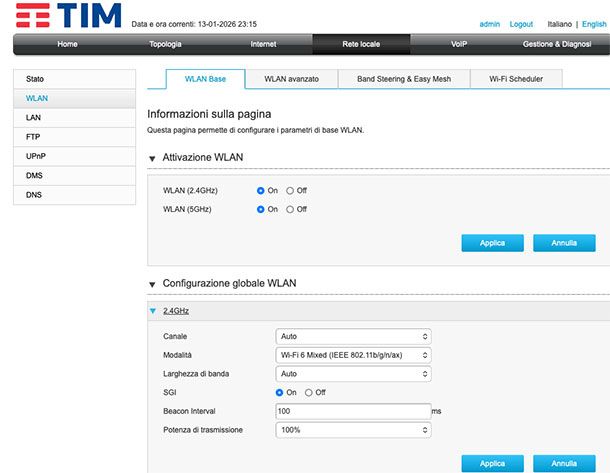Collapse the Attivazione WLAN section triangle
This screenshot has height=473, width=610.
tap(152, 158)
